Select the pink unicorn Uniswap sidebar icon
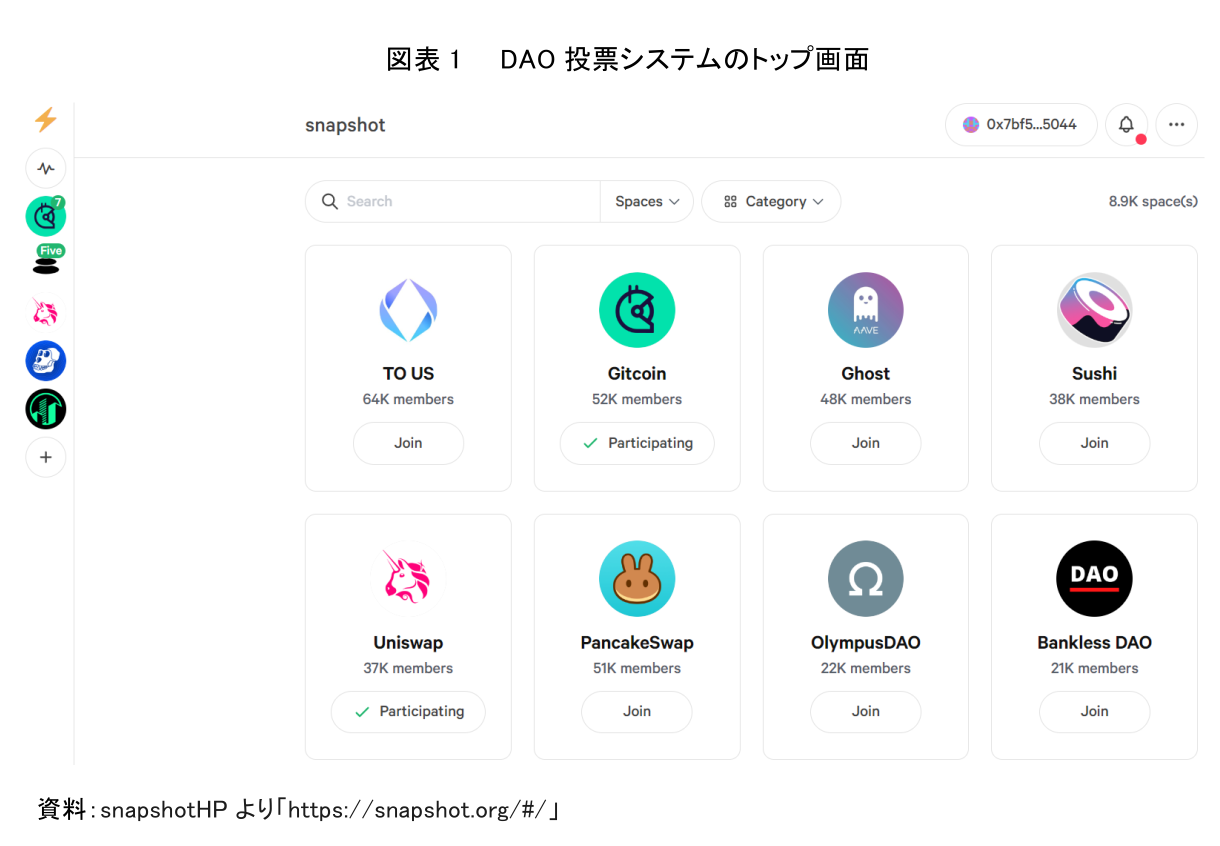 tap(45, 313)
